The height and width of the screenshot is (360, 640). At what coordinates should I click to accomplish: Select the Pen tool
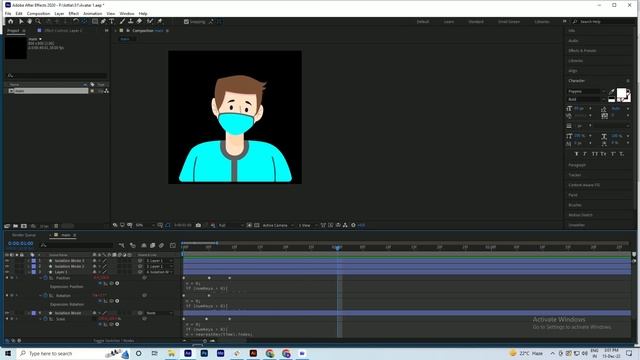tap(103, 22)
